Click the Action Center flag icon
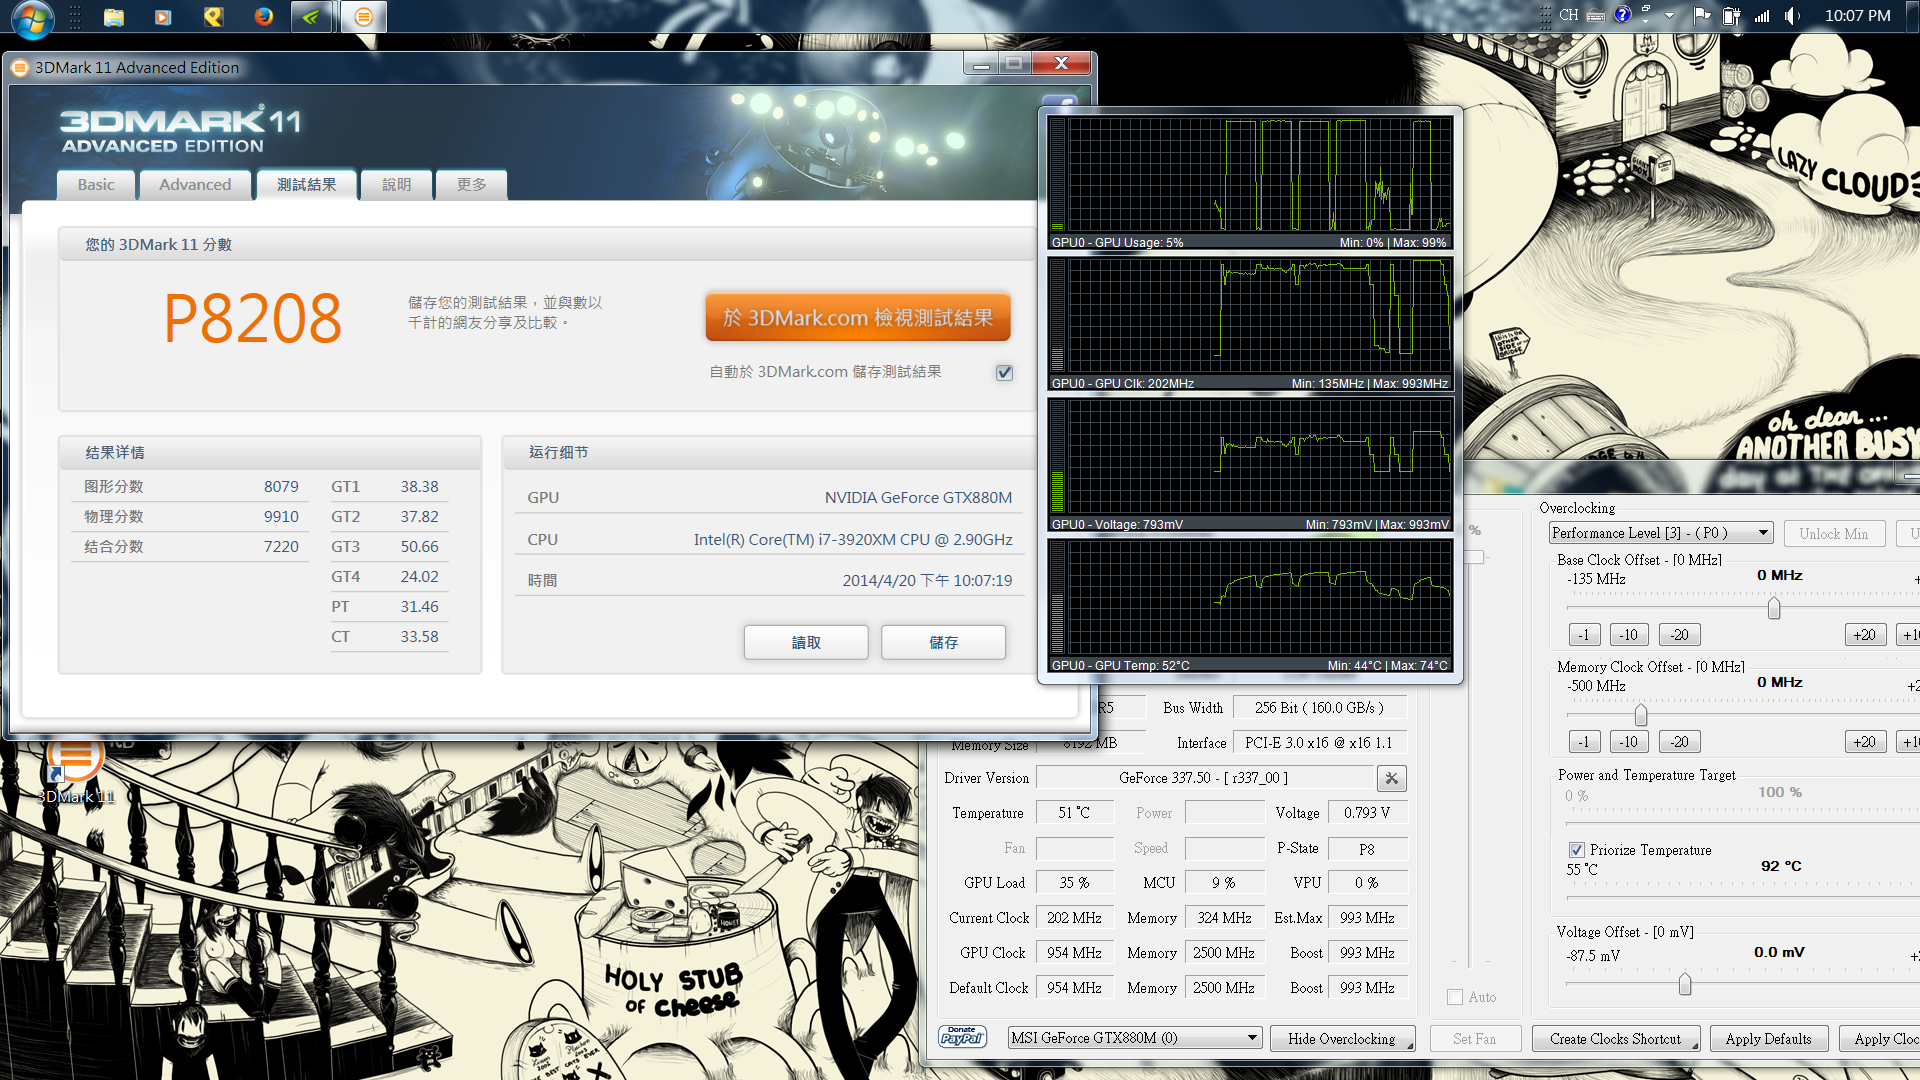The image size is (1920, 1080). point(1701,15)
